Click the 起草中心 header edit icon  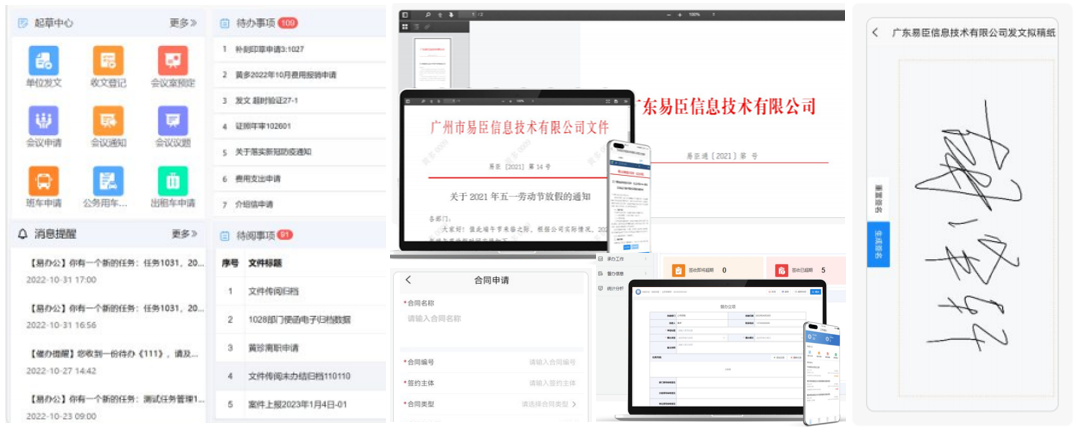(22, 23)
